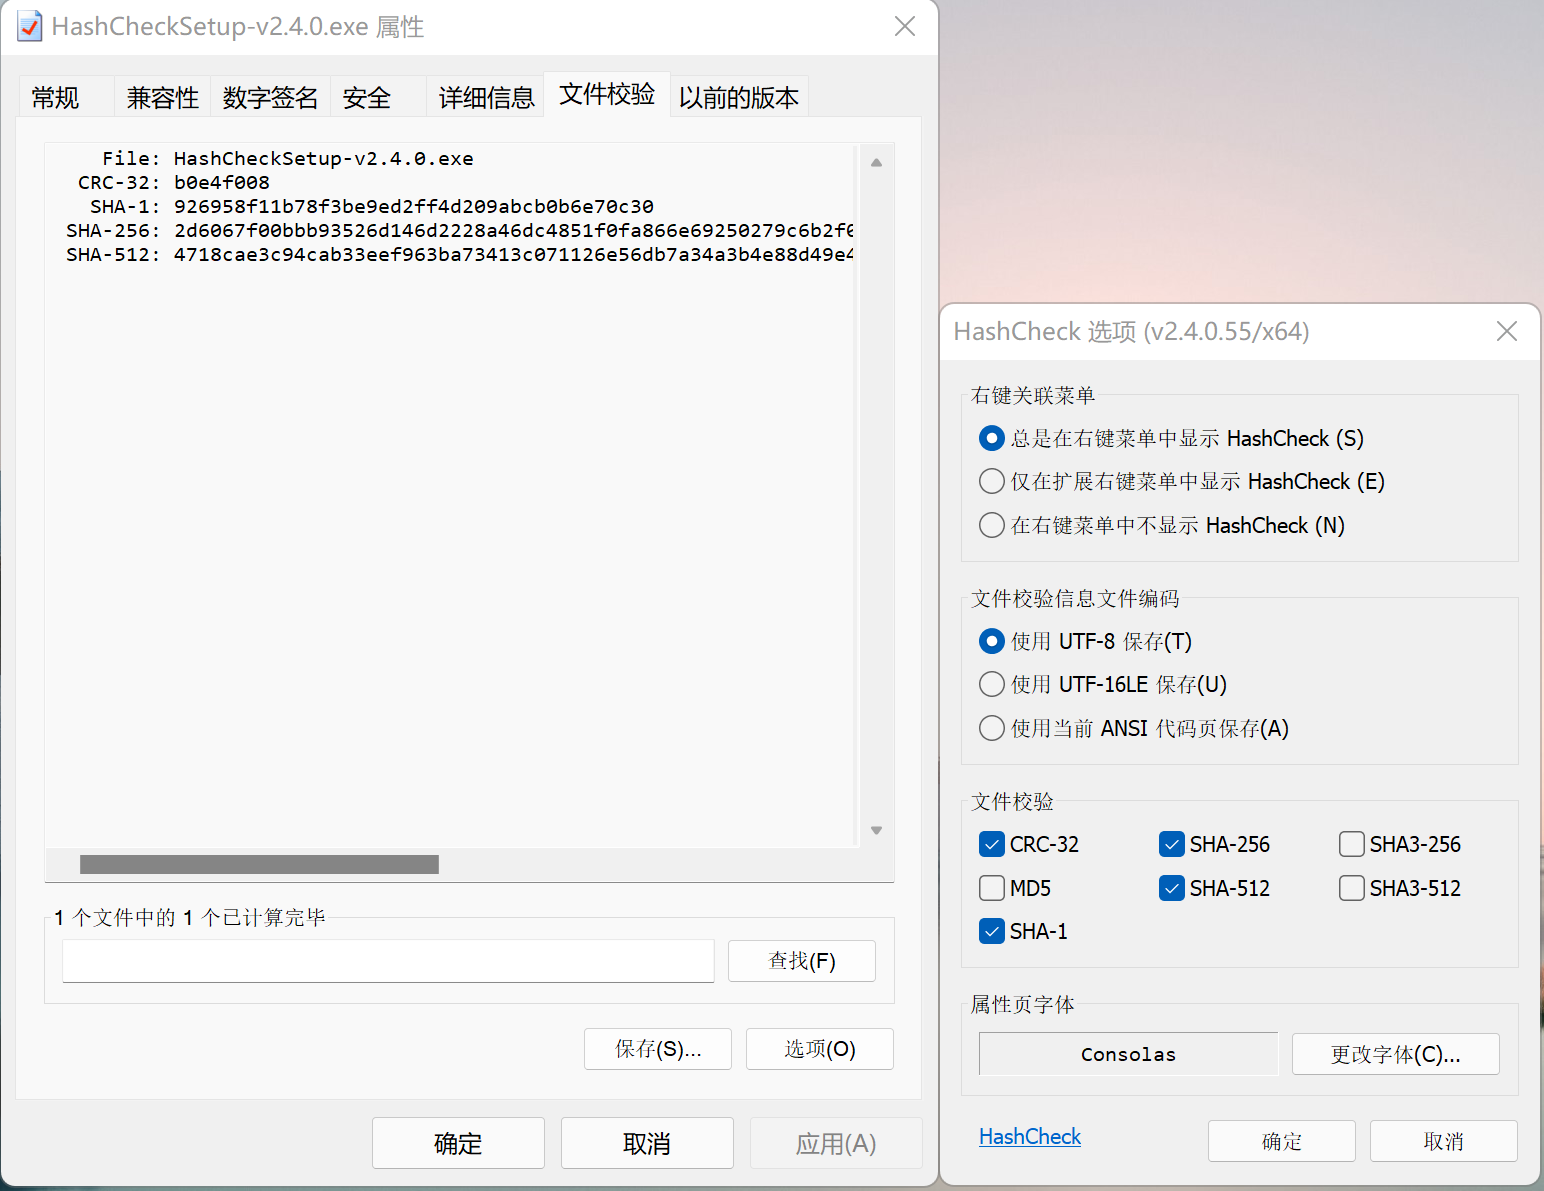
Task: Click the File: HashCheckSetup-v2.4.0.exe line
Action: pos(288,159)
